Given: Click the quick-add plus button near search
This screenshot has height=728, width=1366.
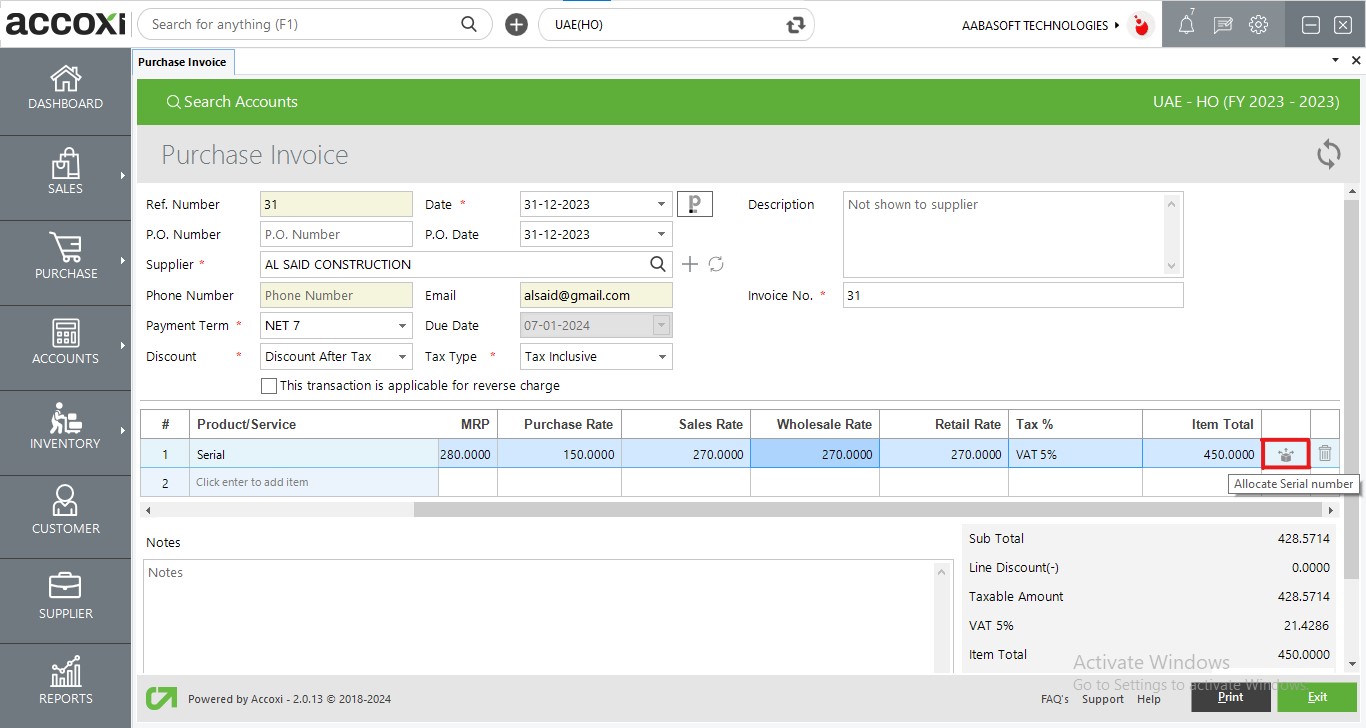Looking at the screenshot, I should (516, 25).
